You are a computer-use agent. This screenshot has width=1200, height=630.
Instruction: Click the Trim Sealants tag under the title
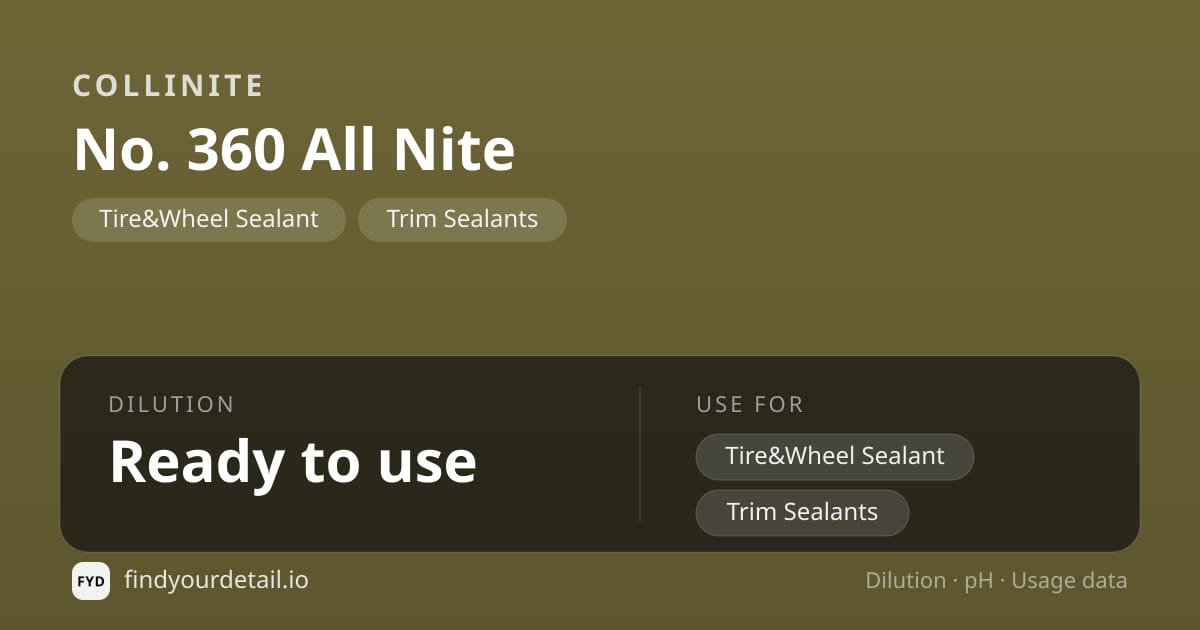tap(462, 219)
